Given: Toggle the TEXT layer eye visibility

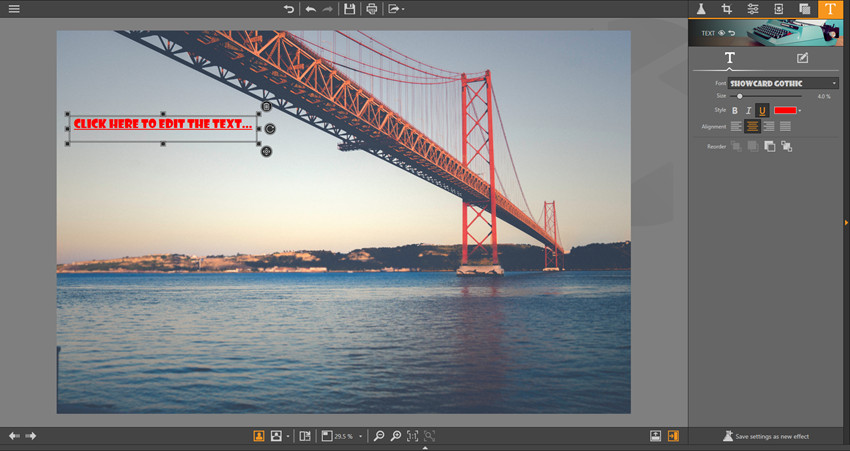Looking at the screenshot, I should point(722,33).
